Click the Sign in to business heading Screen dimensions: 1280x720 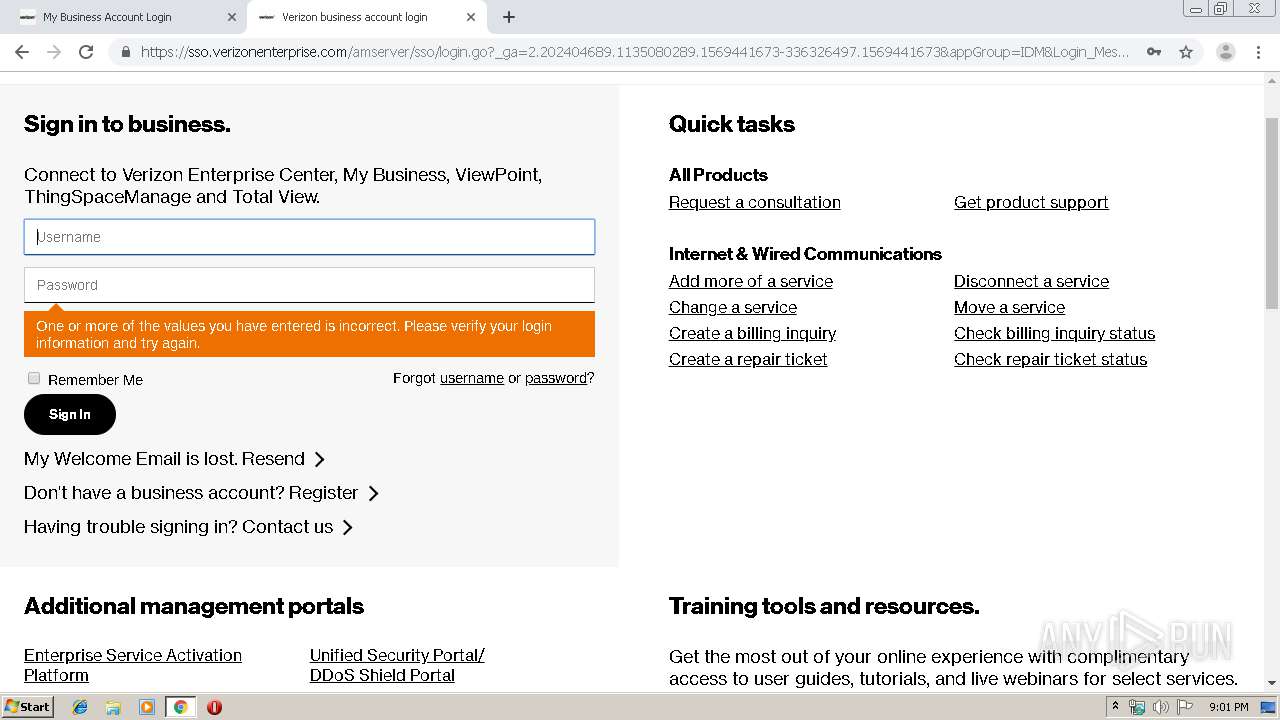tap(127, 124)
